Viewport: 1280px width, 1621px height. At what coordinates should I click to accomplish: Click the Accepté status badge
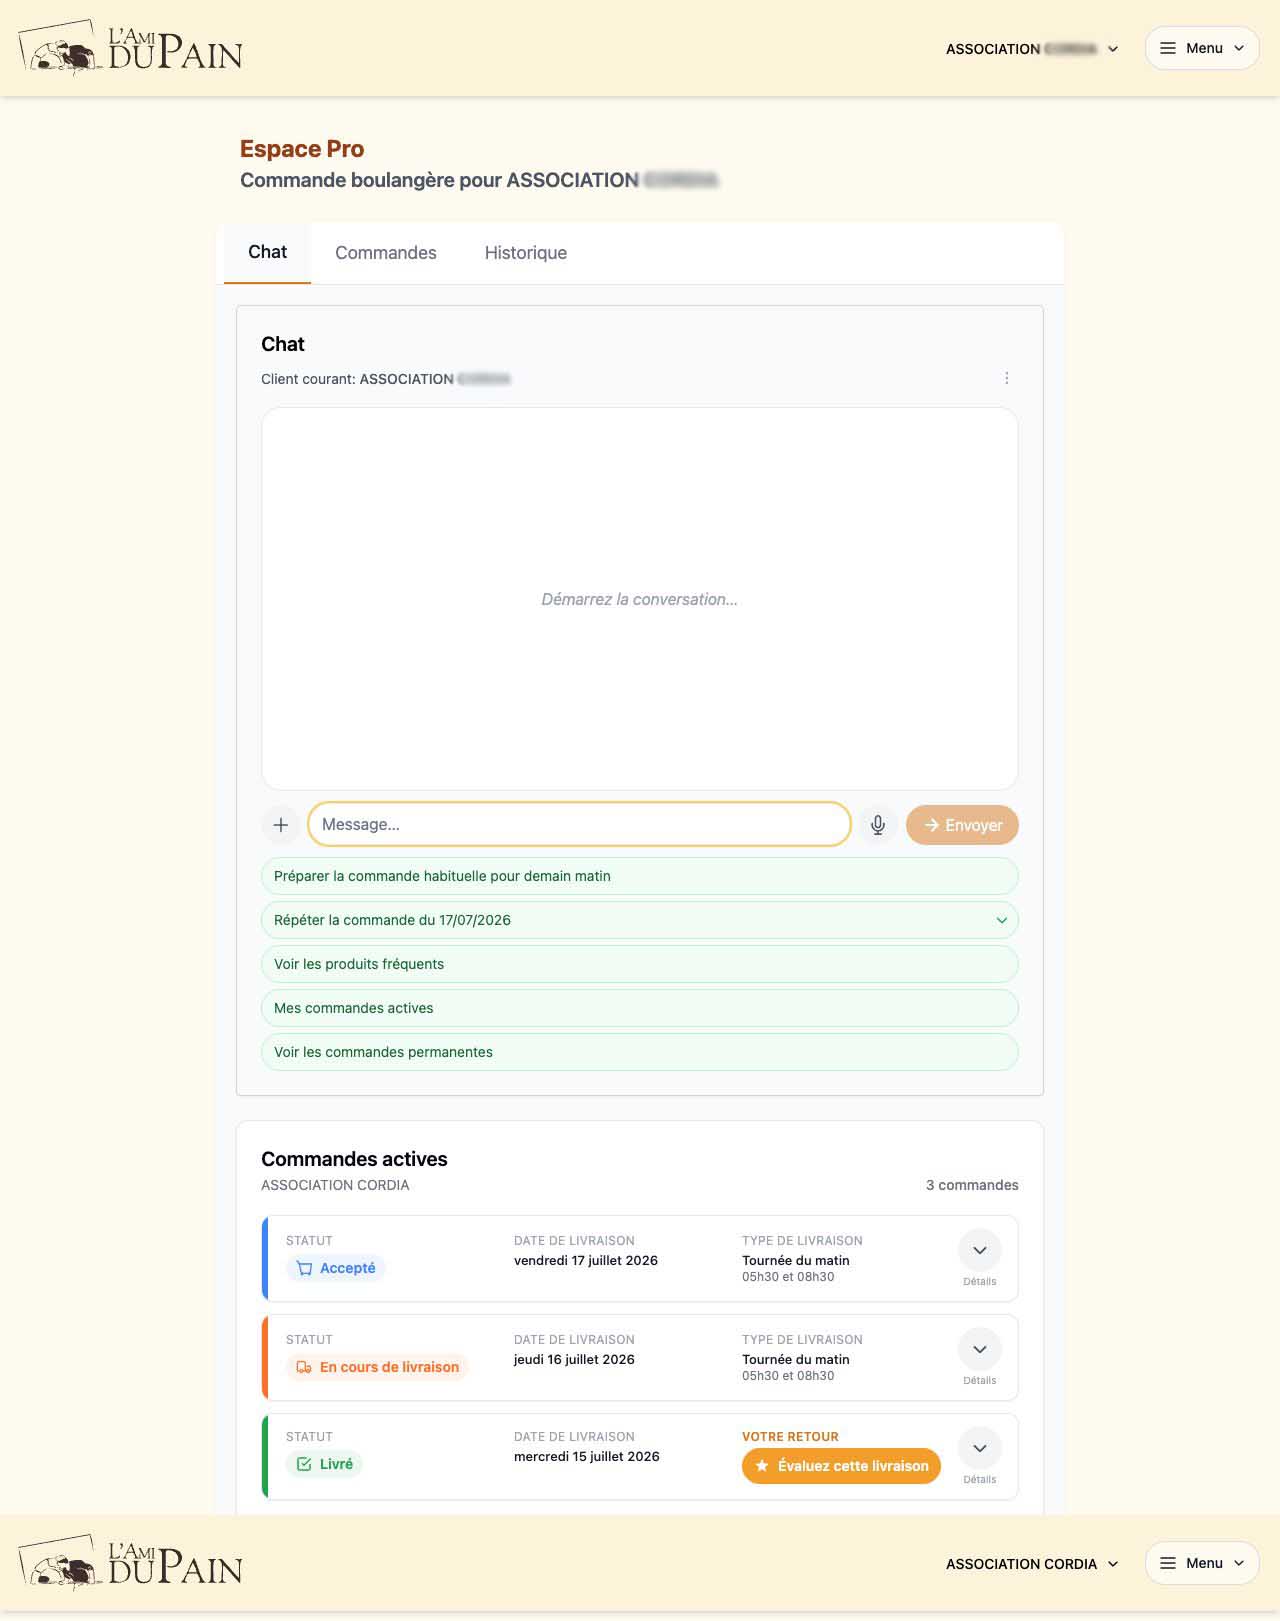[x=336, y=1268]
